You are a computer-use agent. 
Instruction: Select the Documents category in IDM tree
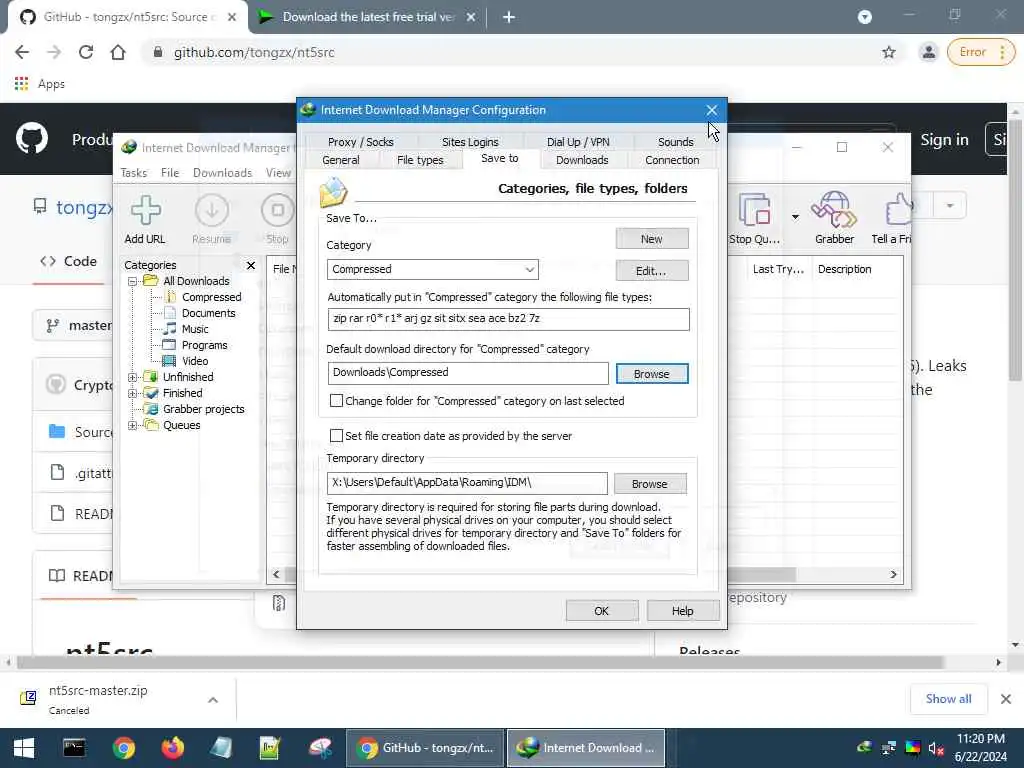point(208,313)
